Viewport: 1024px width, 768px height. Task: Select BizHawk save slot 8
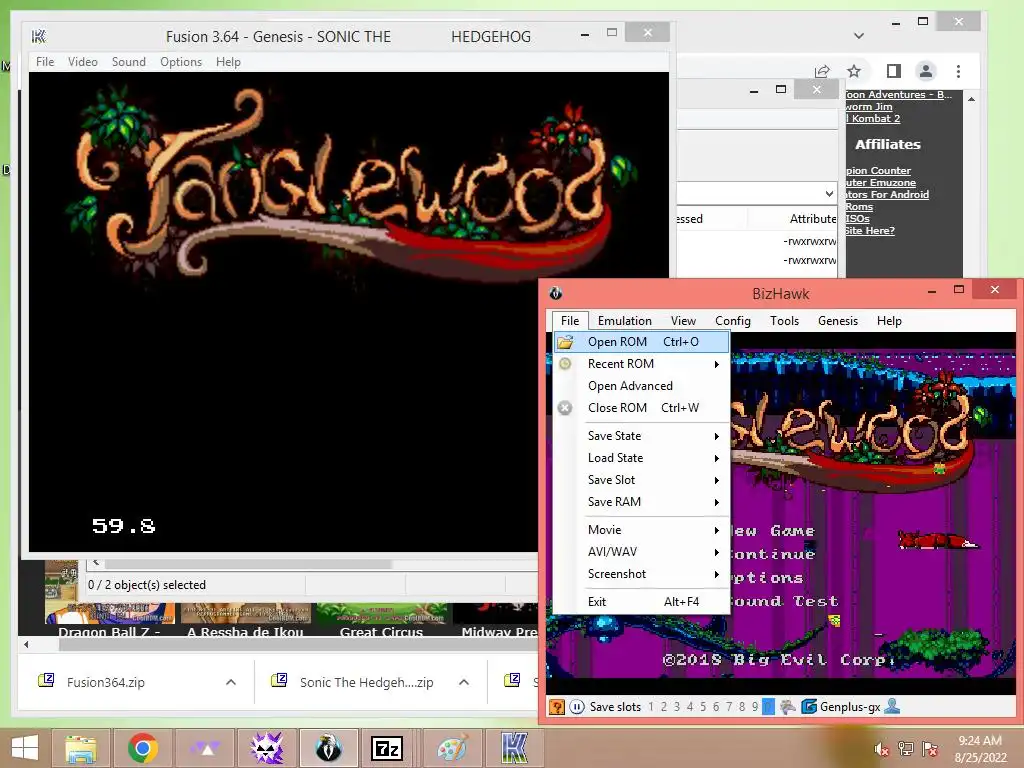(742, 707)
